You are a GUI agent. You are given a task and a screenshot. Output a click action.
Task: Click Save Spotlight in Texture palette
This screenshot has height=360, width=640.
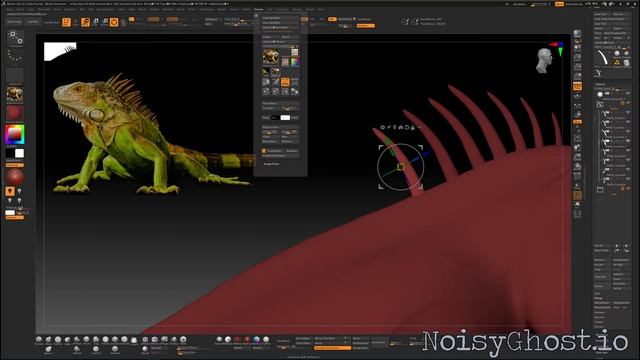pos(280,23)
